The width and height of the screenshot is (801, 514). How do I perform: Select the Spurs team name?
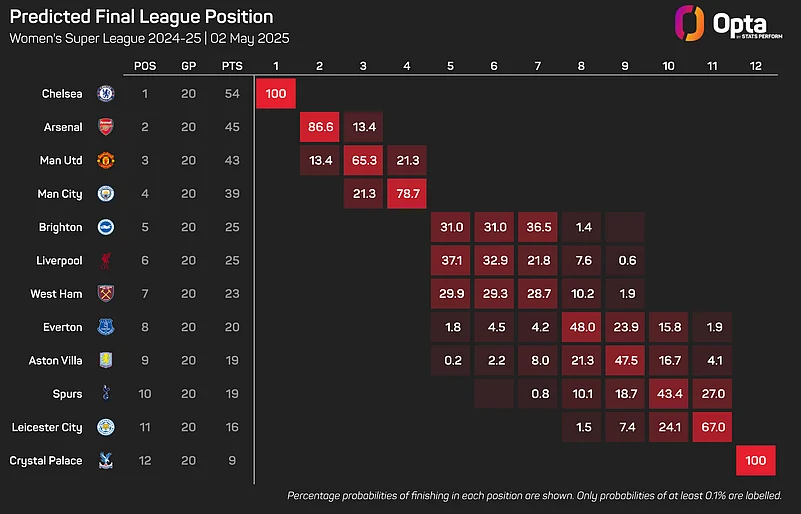67,394
